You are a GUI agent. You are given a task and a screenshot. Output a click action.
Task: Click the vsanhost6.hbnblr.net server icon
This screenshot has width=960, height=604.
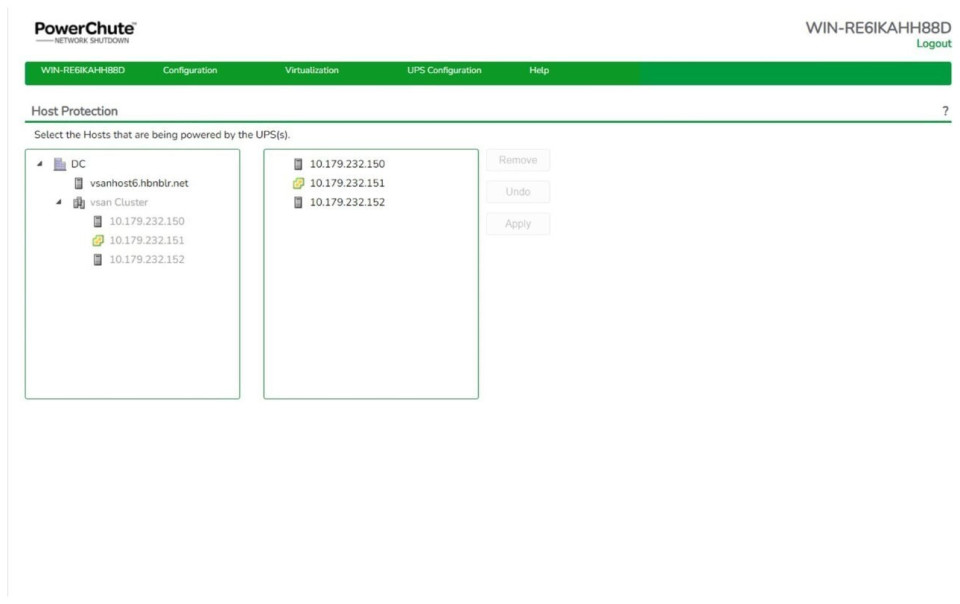pyautogui.click(x=79, y=183)
